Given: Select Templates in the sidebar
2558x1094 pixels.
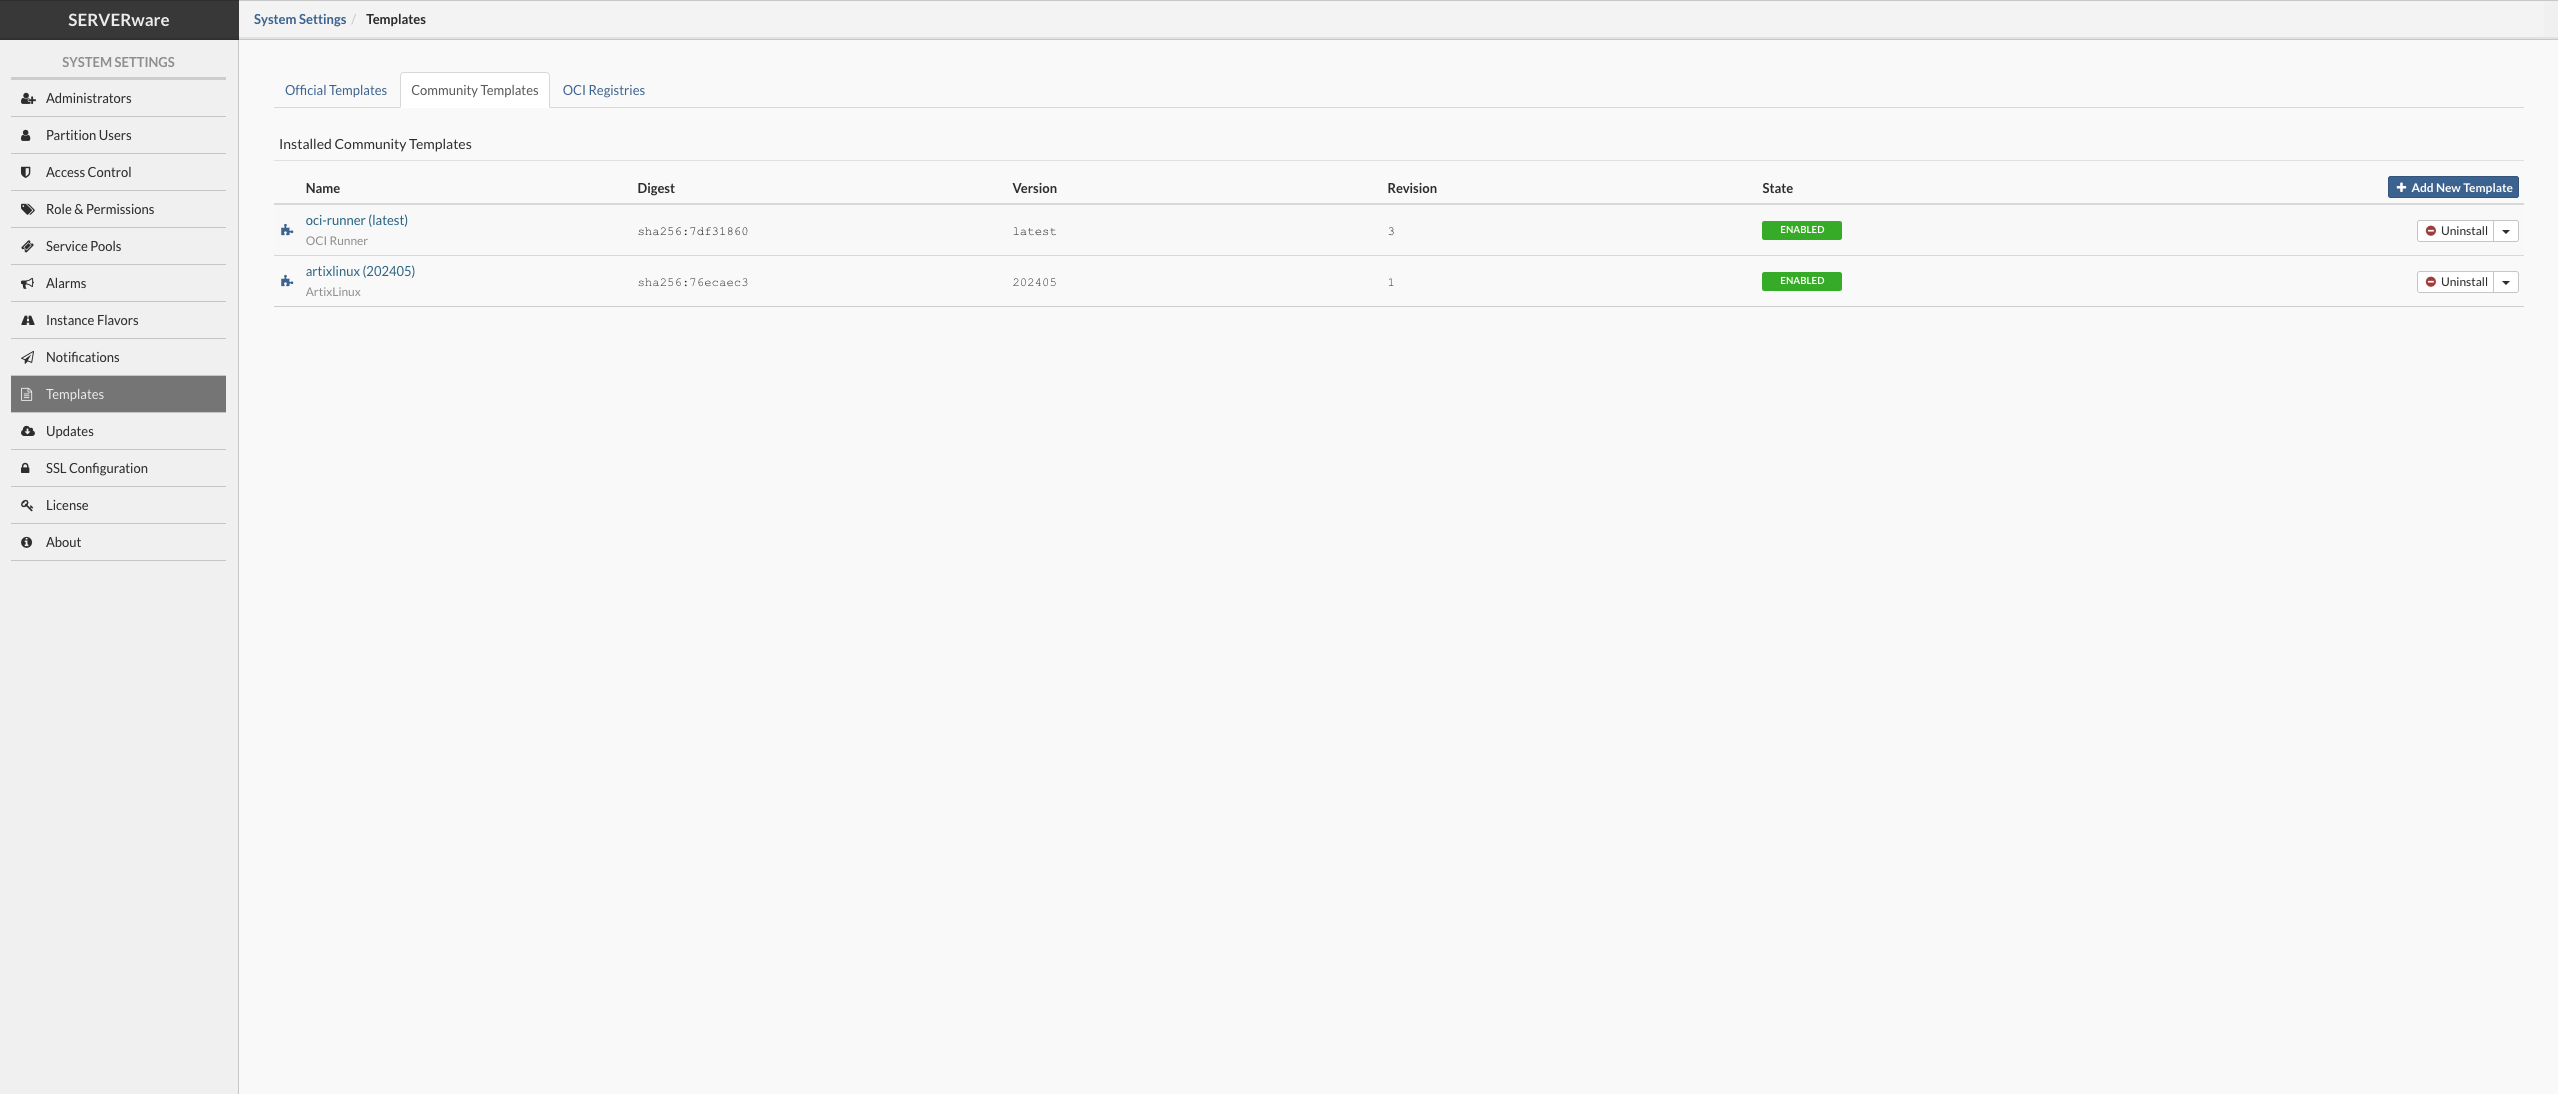Looking at the screenshot, I should (x=118, y=394).
